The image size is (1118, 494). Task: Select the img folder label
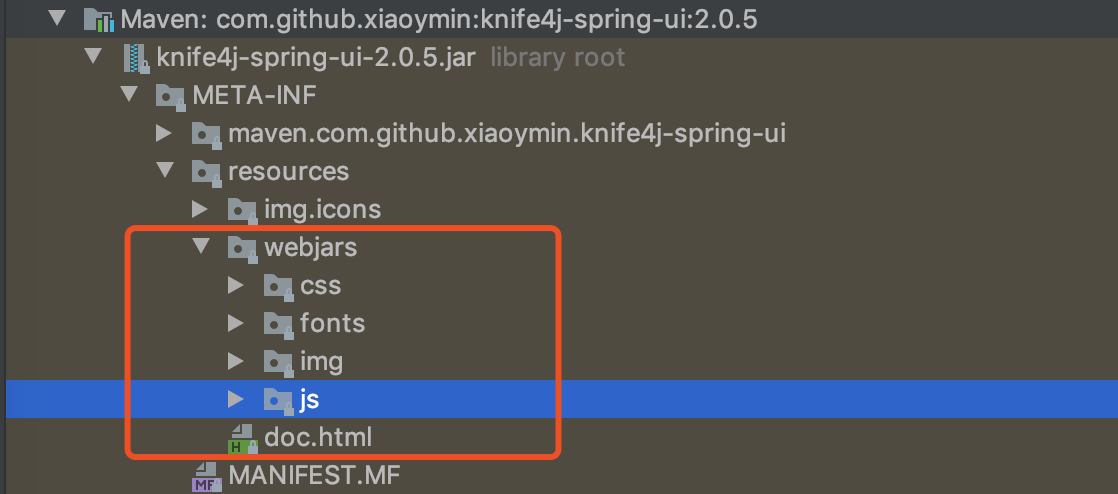click(x=321, y=361)
